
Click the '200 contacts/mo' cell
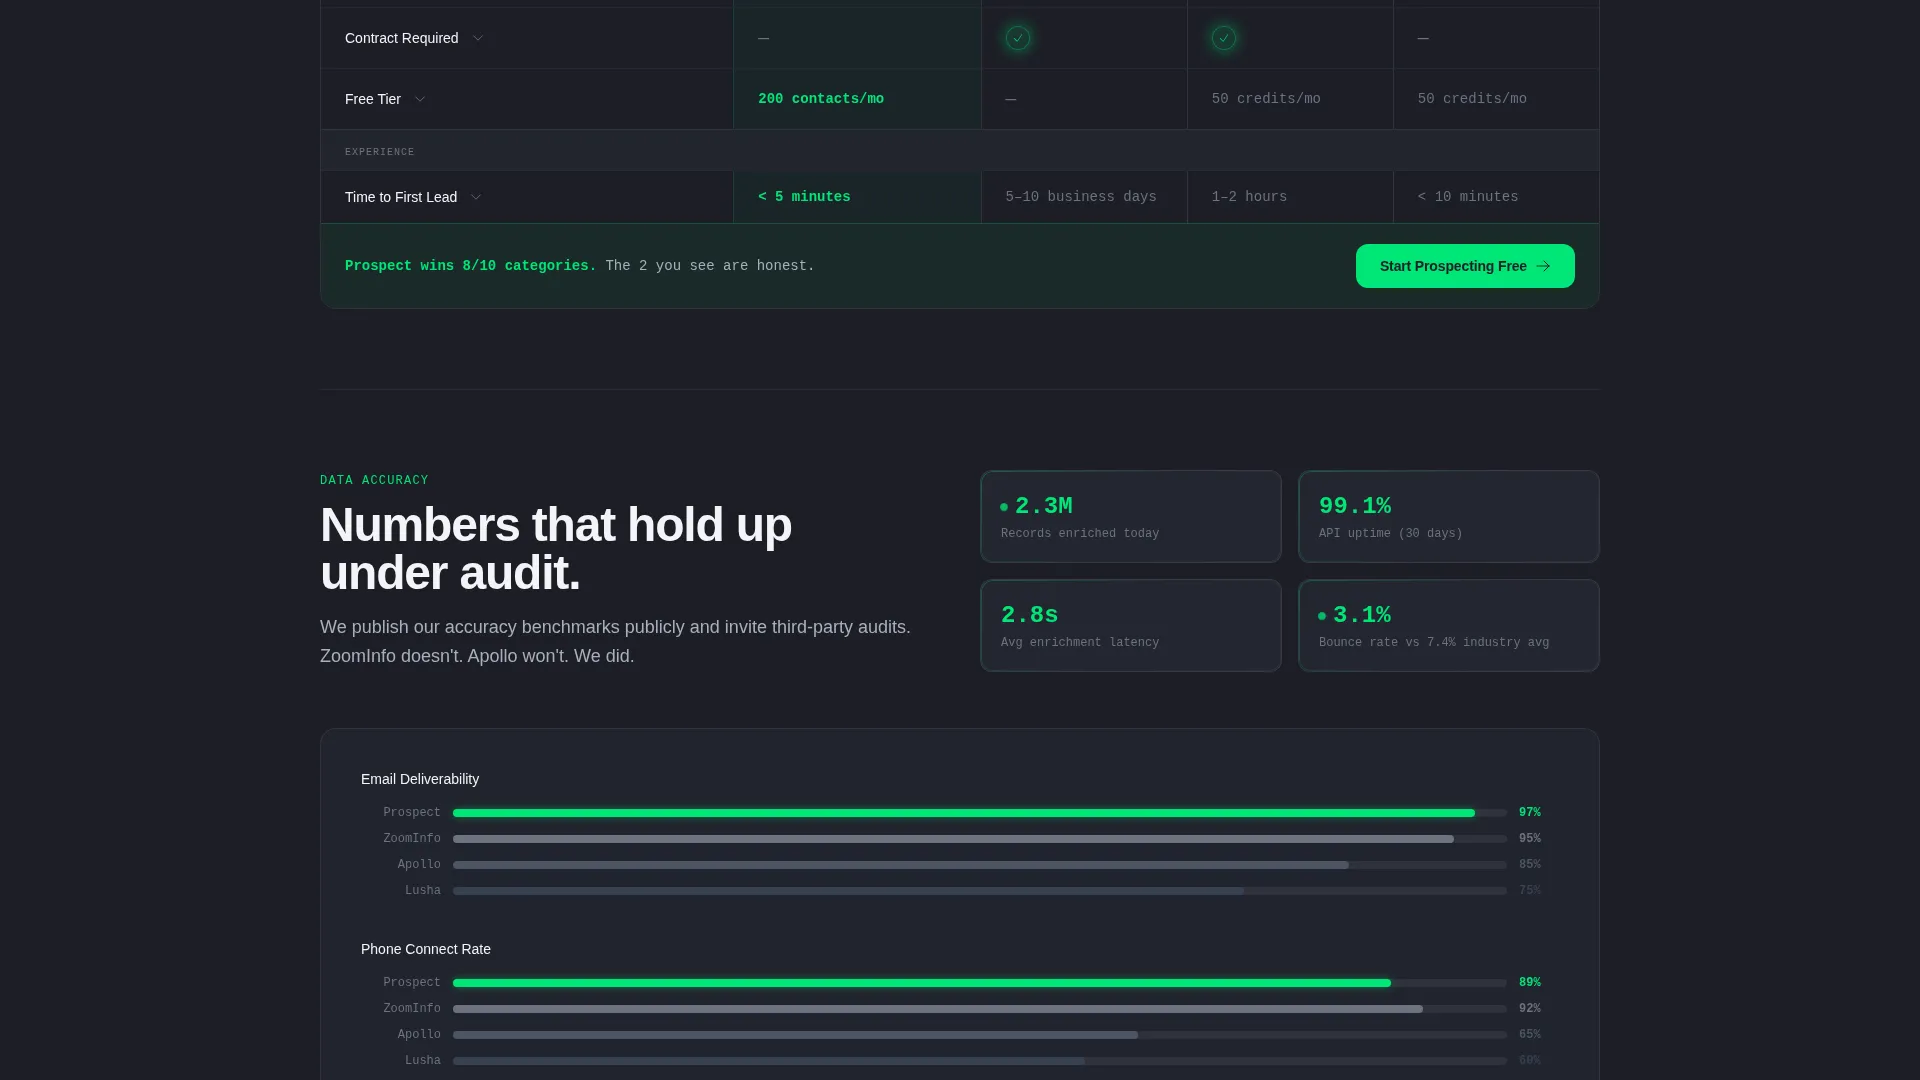pos(857,99)
